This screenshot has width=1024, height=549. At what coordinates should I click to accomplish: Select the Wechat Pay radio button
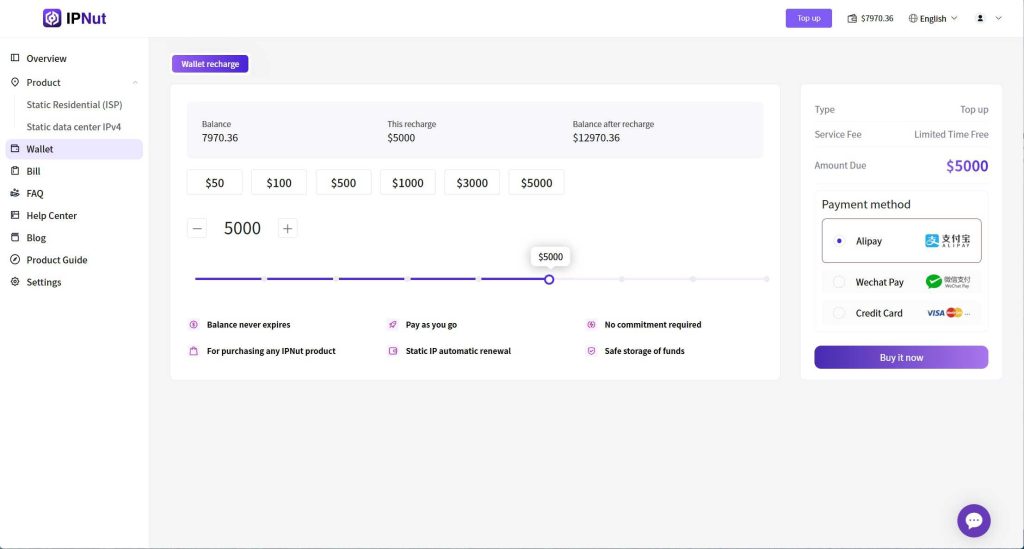(x=839, y=282)
